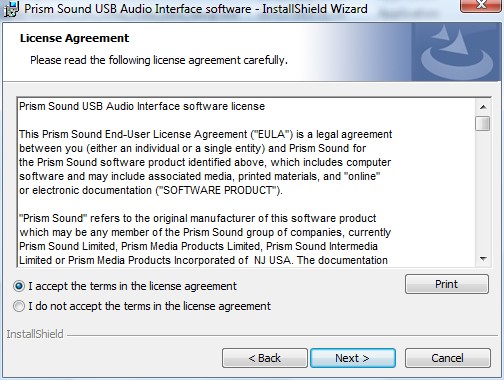The width and height of the screenshot is (504, 380).
Task: Click the EULA paragraph in the license text box
Action: click(x=205, y=162)
